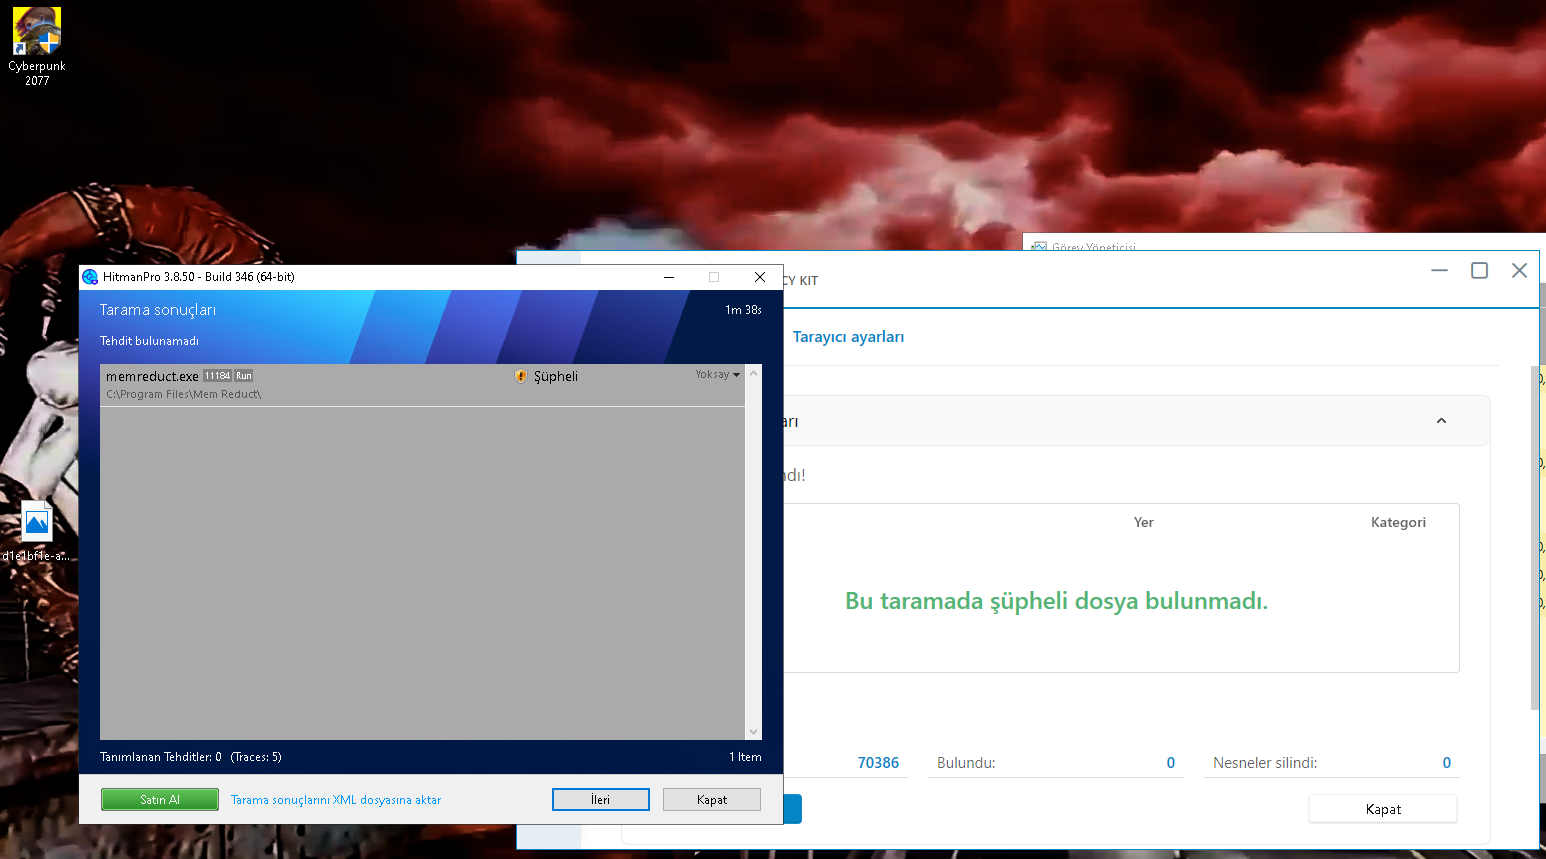Image resolution: width=1546 pixels, height=859 pixels.
Task: Click the HitmanPro logo icon in the title bar
Action: coord(90,277)
